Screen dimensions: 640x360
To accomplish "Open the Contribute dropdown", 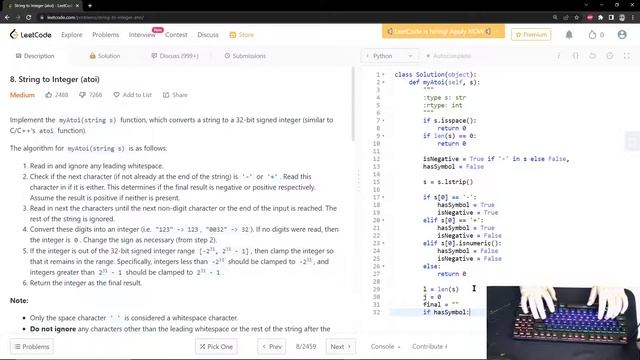I will 429,347.
